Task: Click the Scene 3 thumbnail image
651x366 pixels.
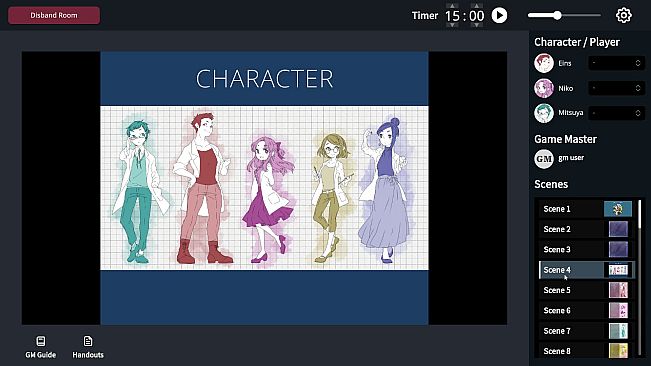Action: tap(618, 249)
